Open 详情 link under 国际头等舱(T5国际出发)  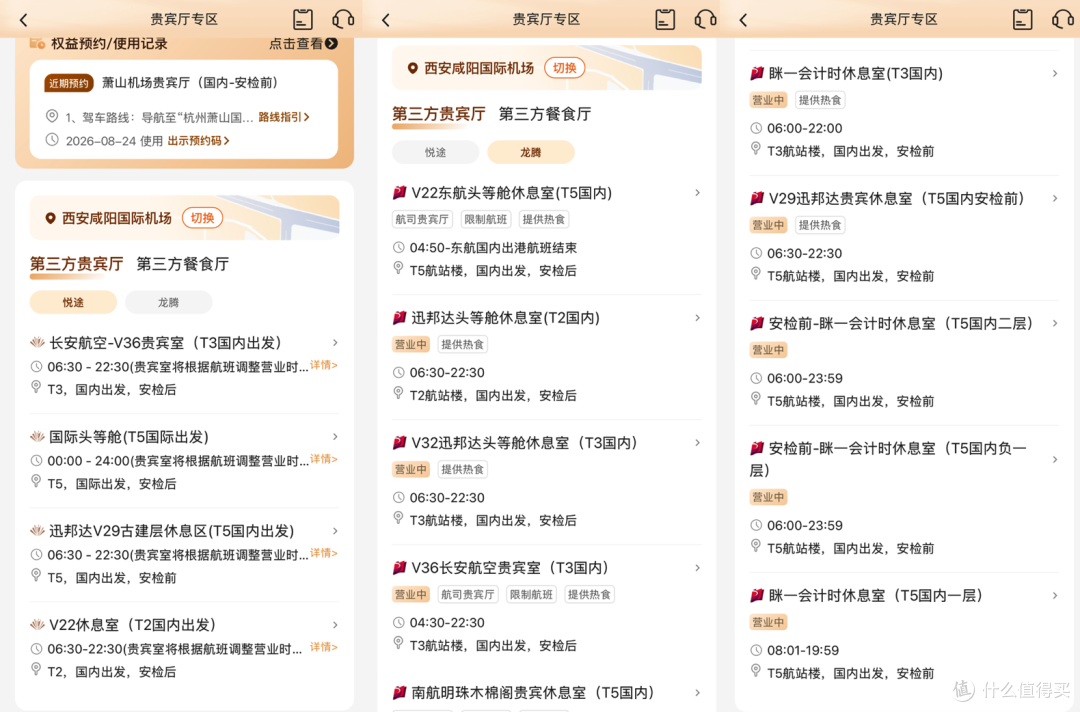tap(324, 459)
